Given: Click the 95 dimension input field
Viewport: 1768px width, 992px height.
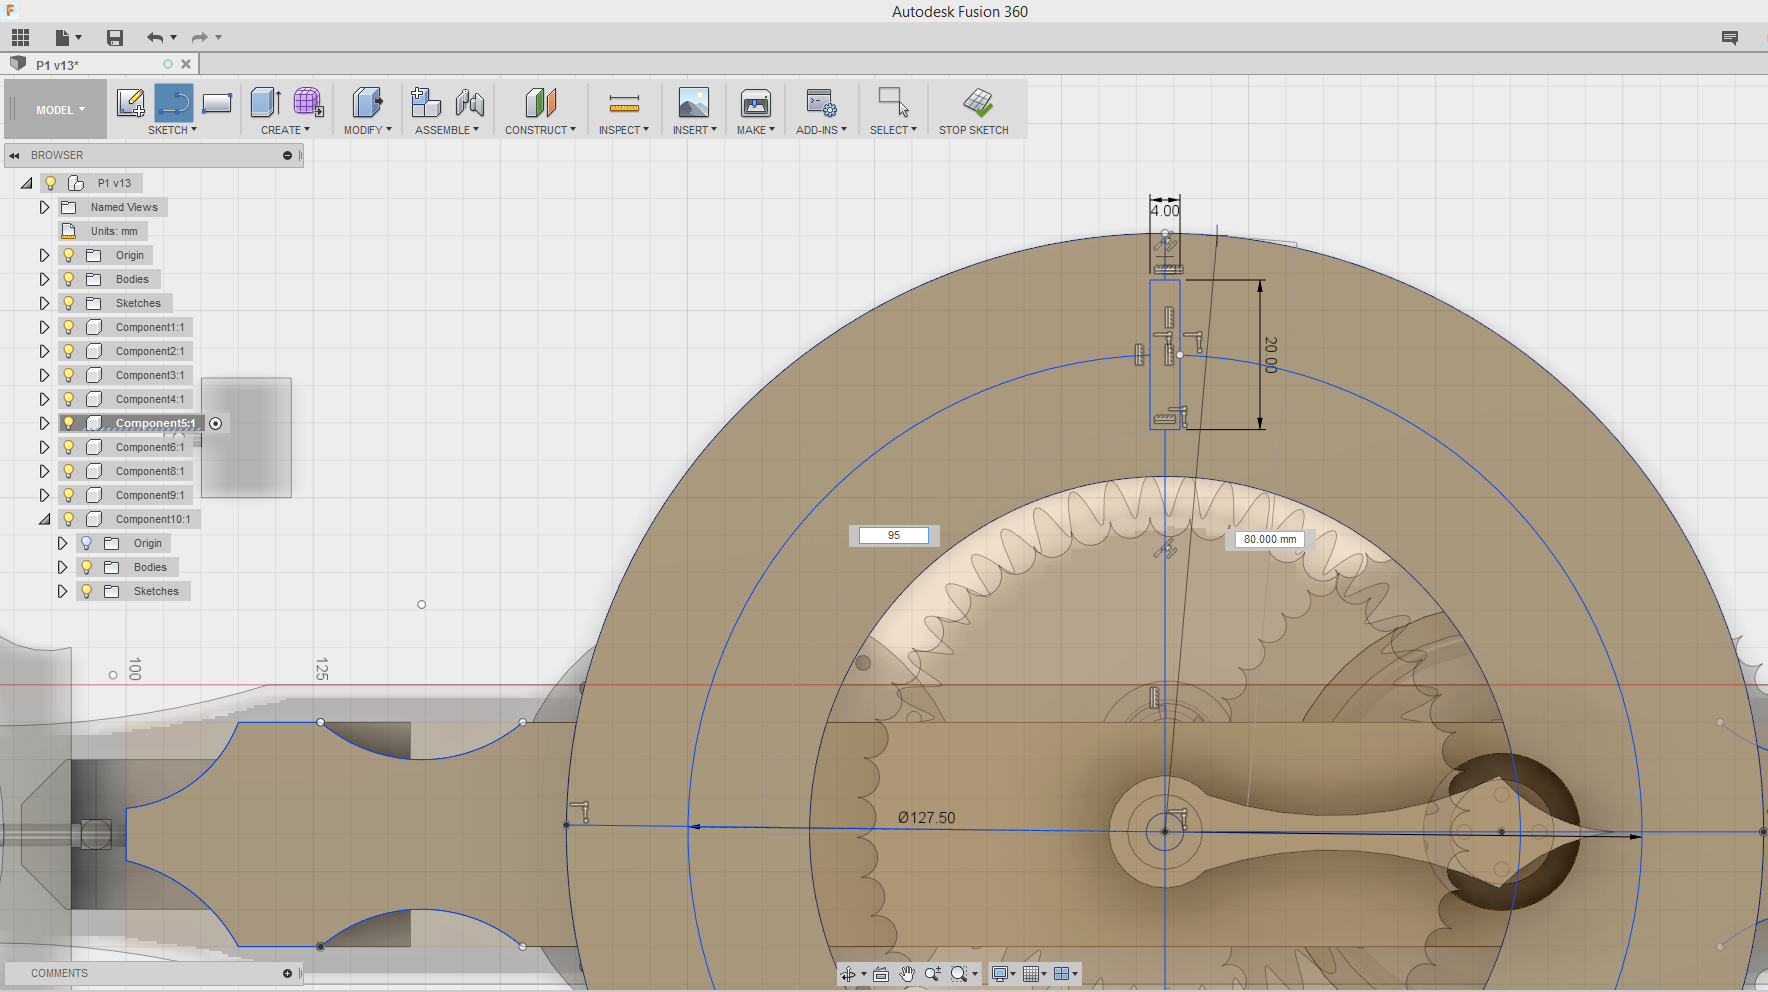Looking at the screenshot, I should [x=894, y=536].
